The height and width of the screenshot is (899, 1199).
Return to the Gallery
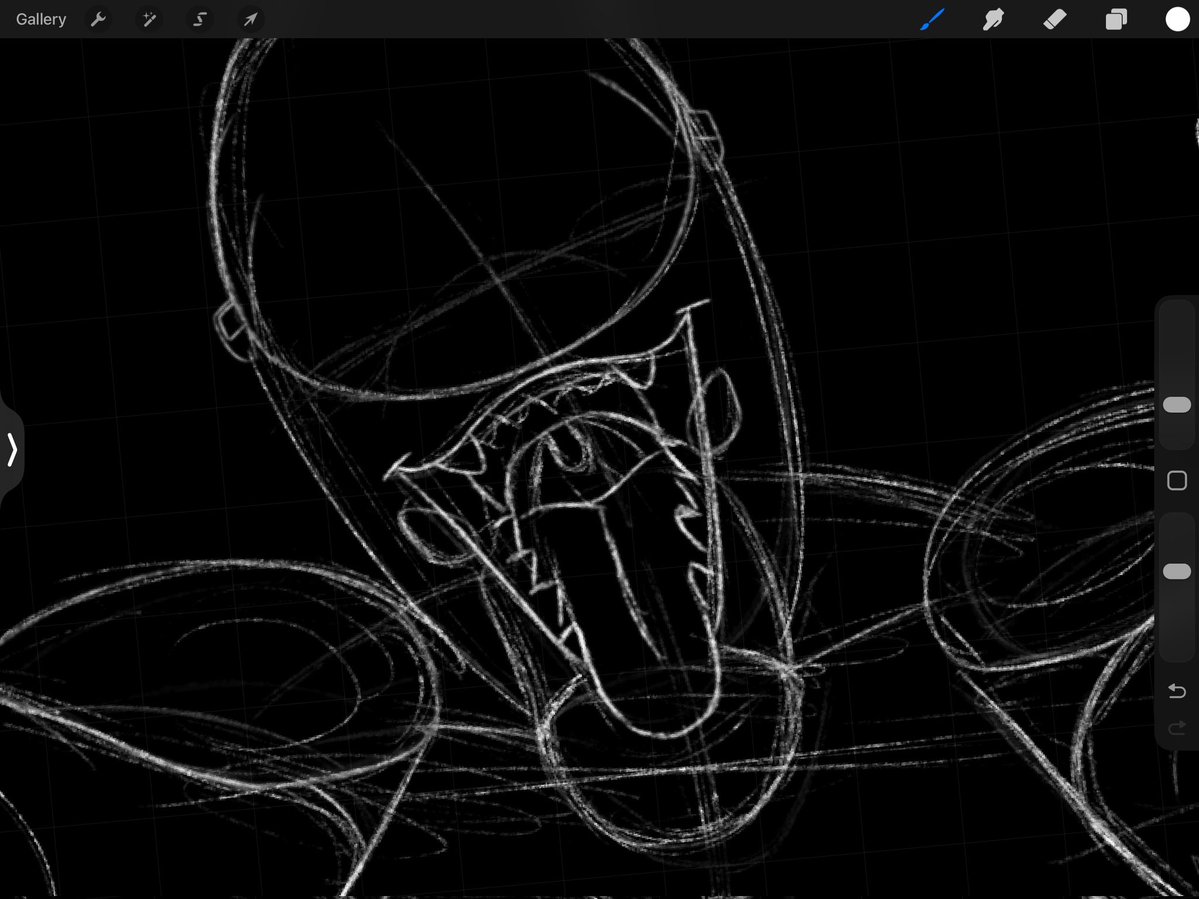point(41,19)
